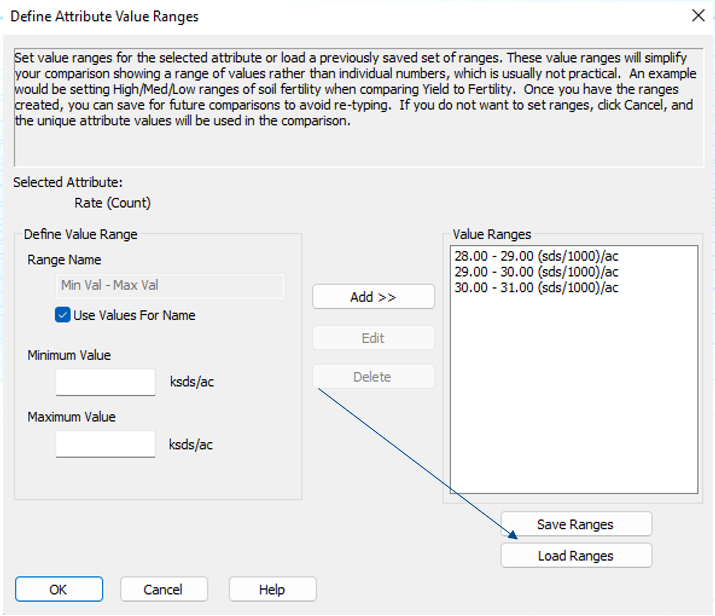Focus the Maximum Value input box

point(105,444)
